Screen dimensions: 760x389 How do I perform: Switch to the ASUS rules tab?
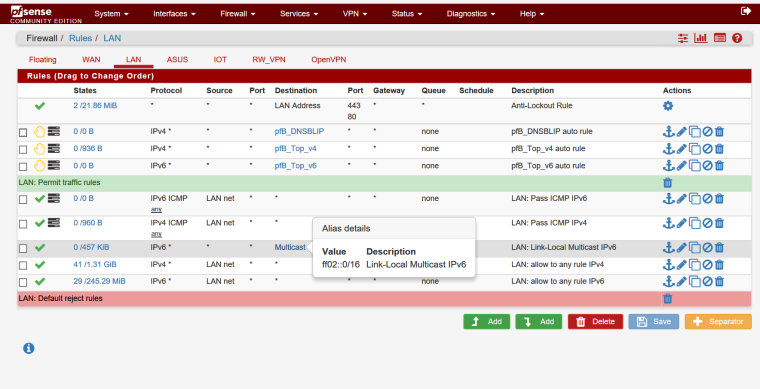point(177,60)
